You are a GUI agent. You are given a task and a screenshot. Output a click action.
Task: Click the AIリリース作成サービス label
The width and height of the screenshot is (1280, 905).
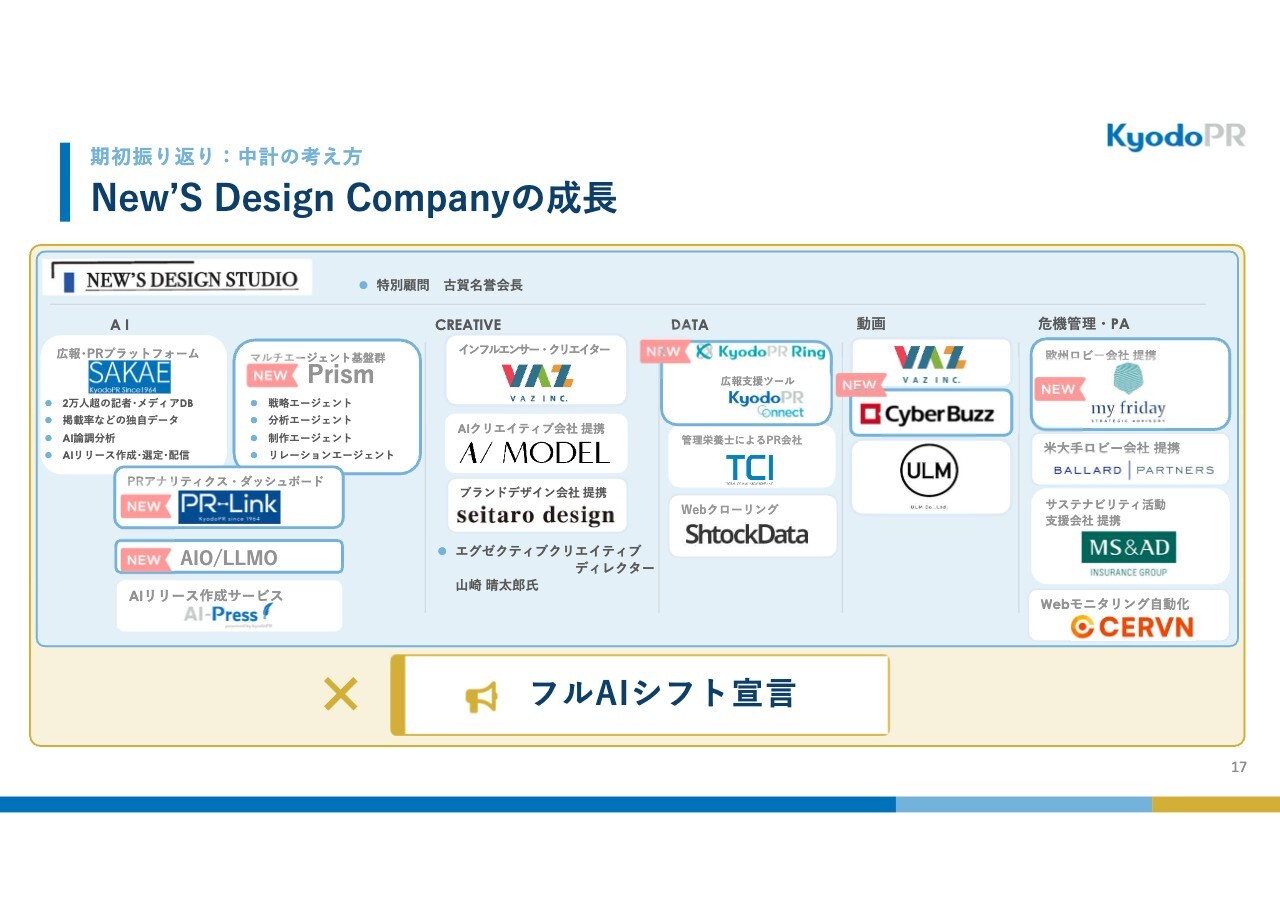click(x=206, y=595)
